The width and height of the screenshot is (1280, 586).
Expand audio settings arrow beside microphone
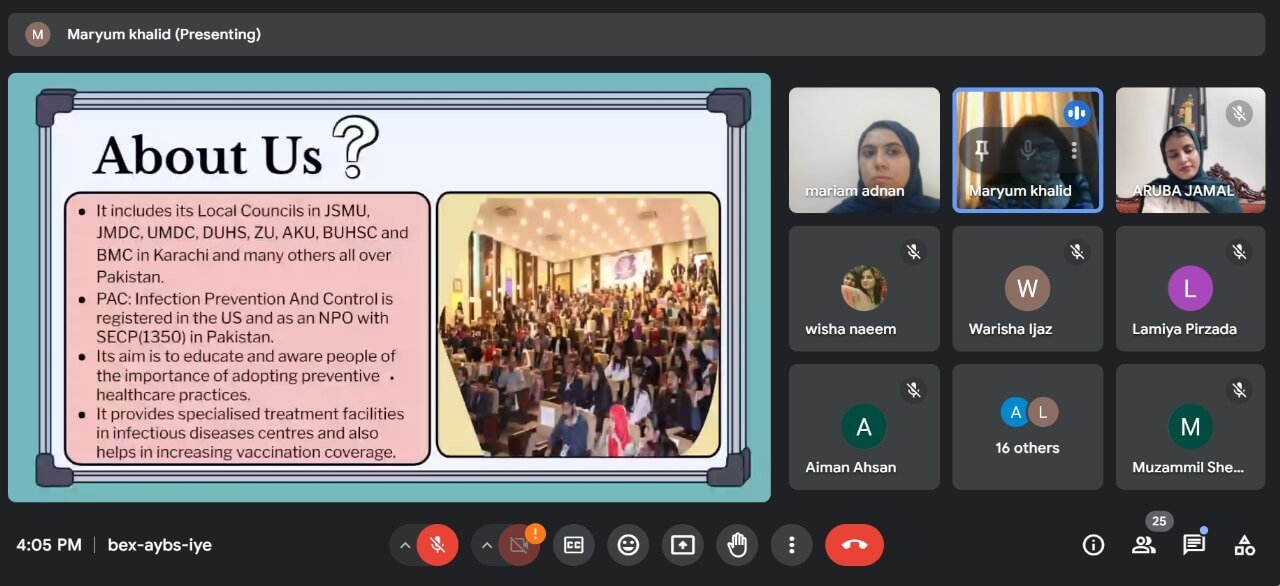pos(404,545)
